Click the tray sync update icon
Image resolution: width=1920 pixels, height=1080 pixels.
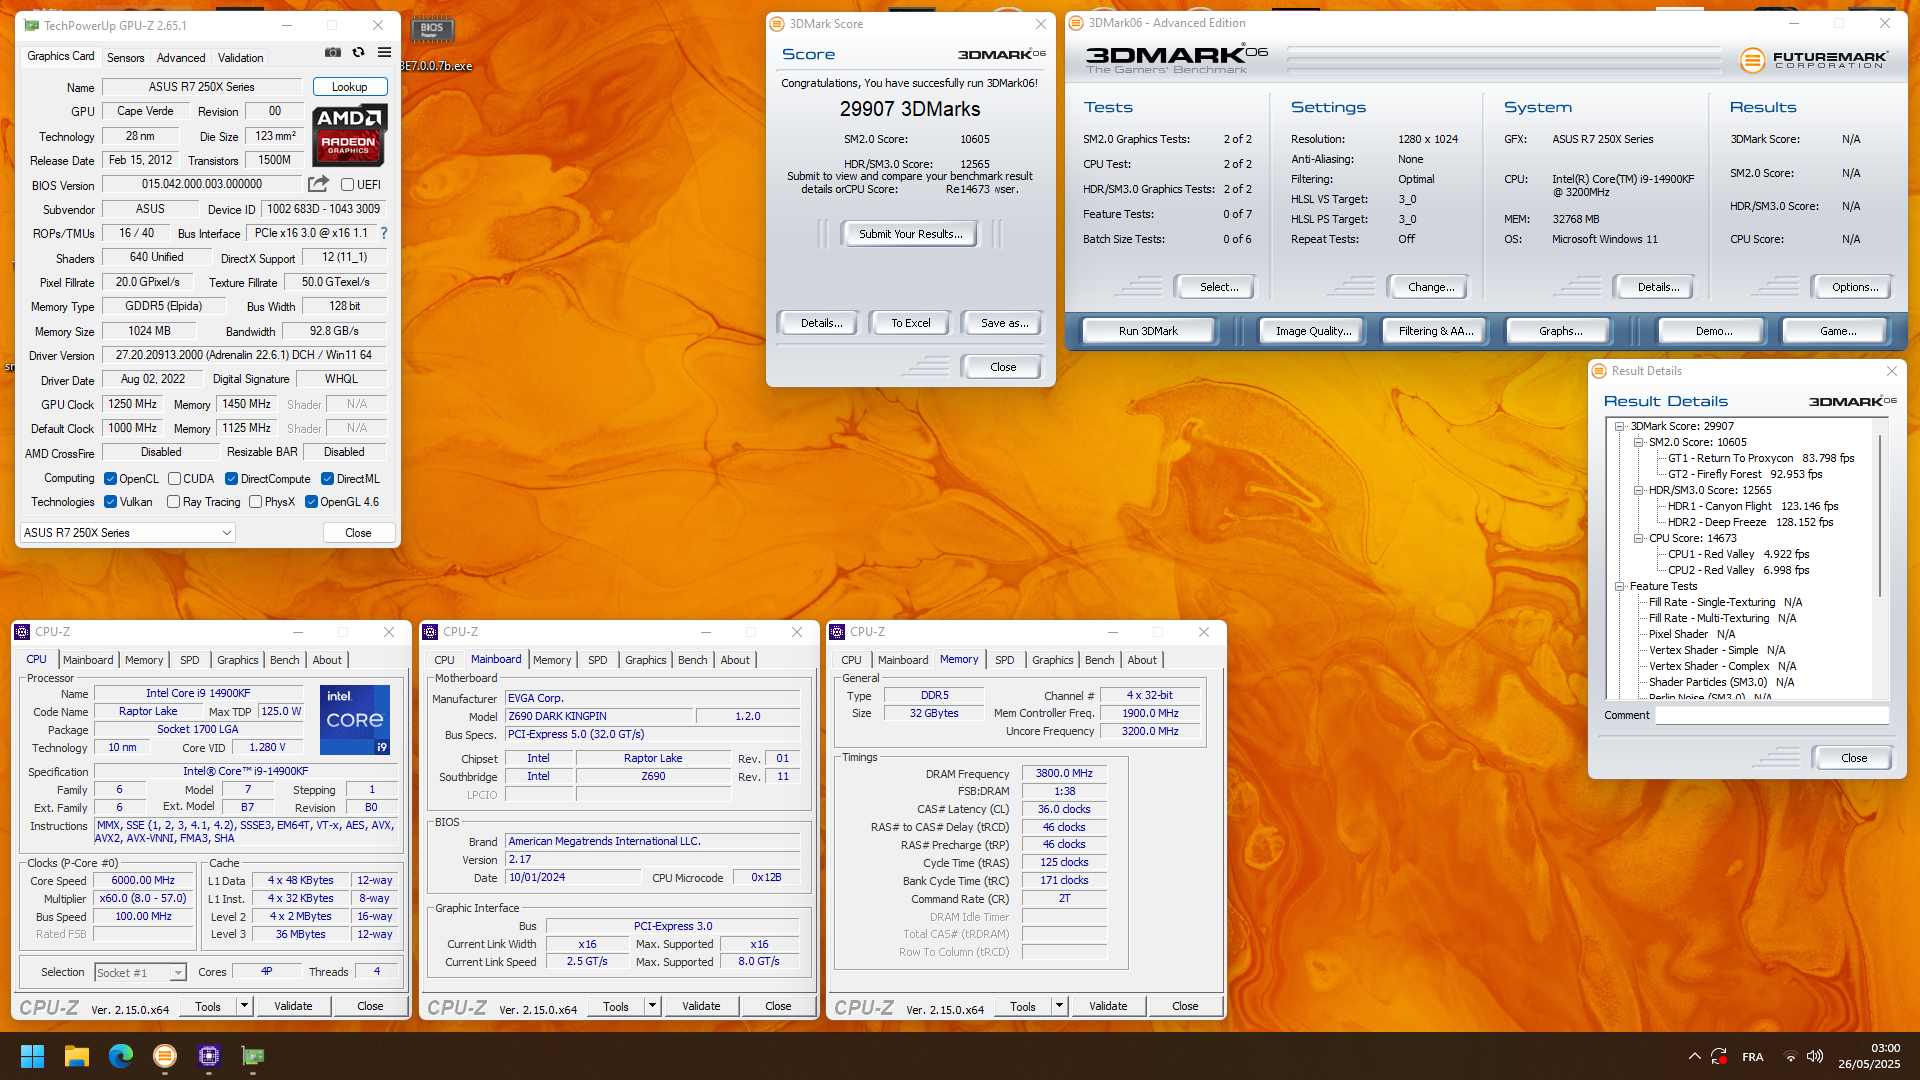[1719, 1056]
